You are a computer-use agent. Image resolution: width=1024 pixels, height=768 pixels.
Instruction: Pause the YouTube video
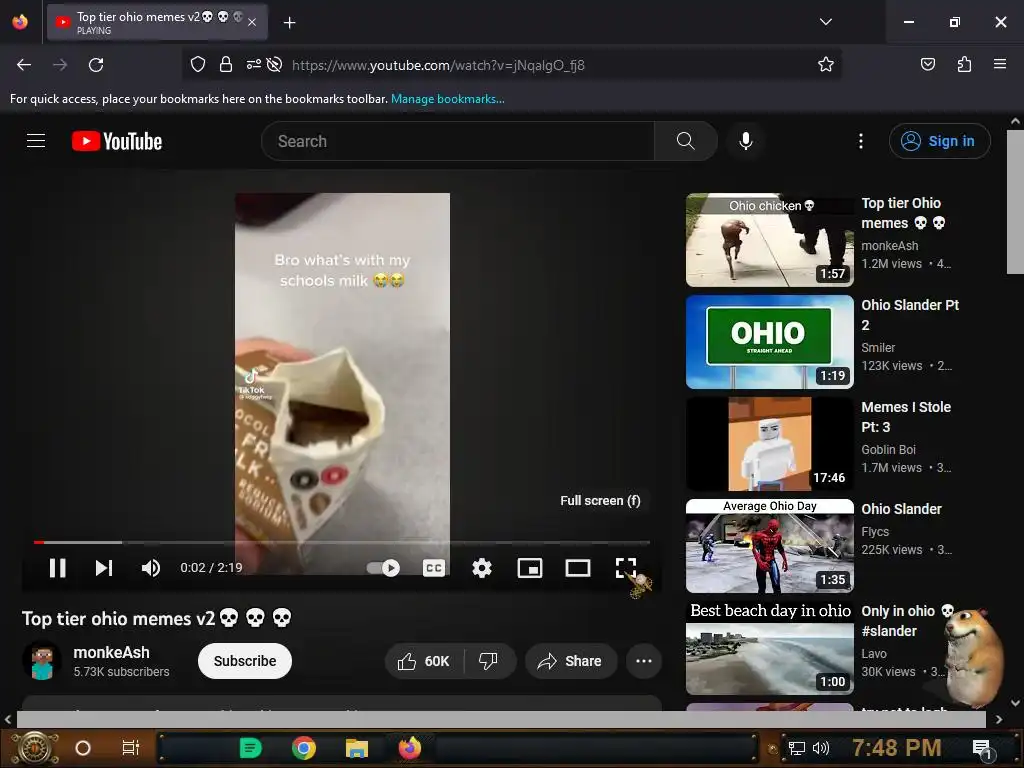coord(57,568)
